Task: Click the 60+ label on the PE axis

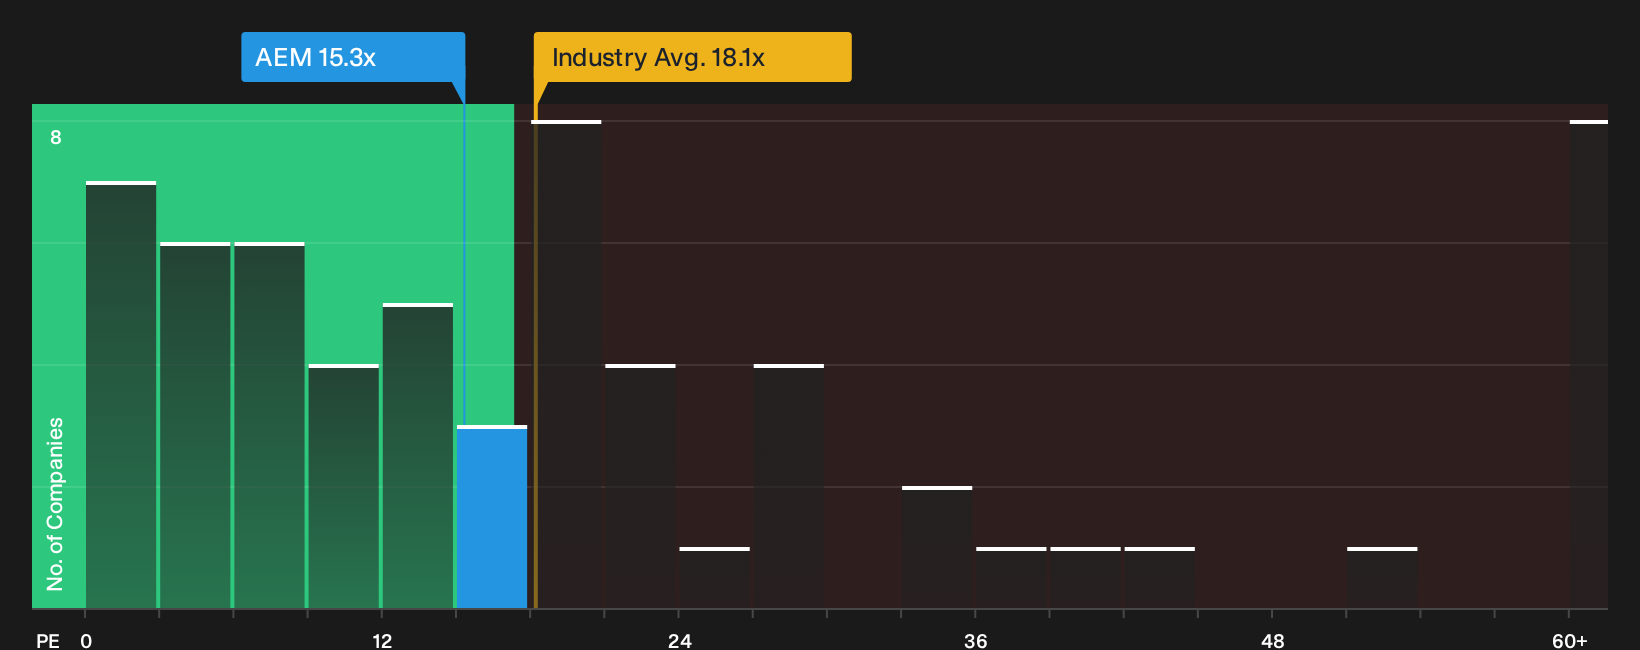Action: click(1570, 641)
